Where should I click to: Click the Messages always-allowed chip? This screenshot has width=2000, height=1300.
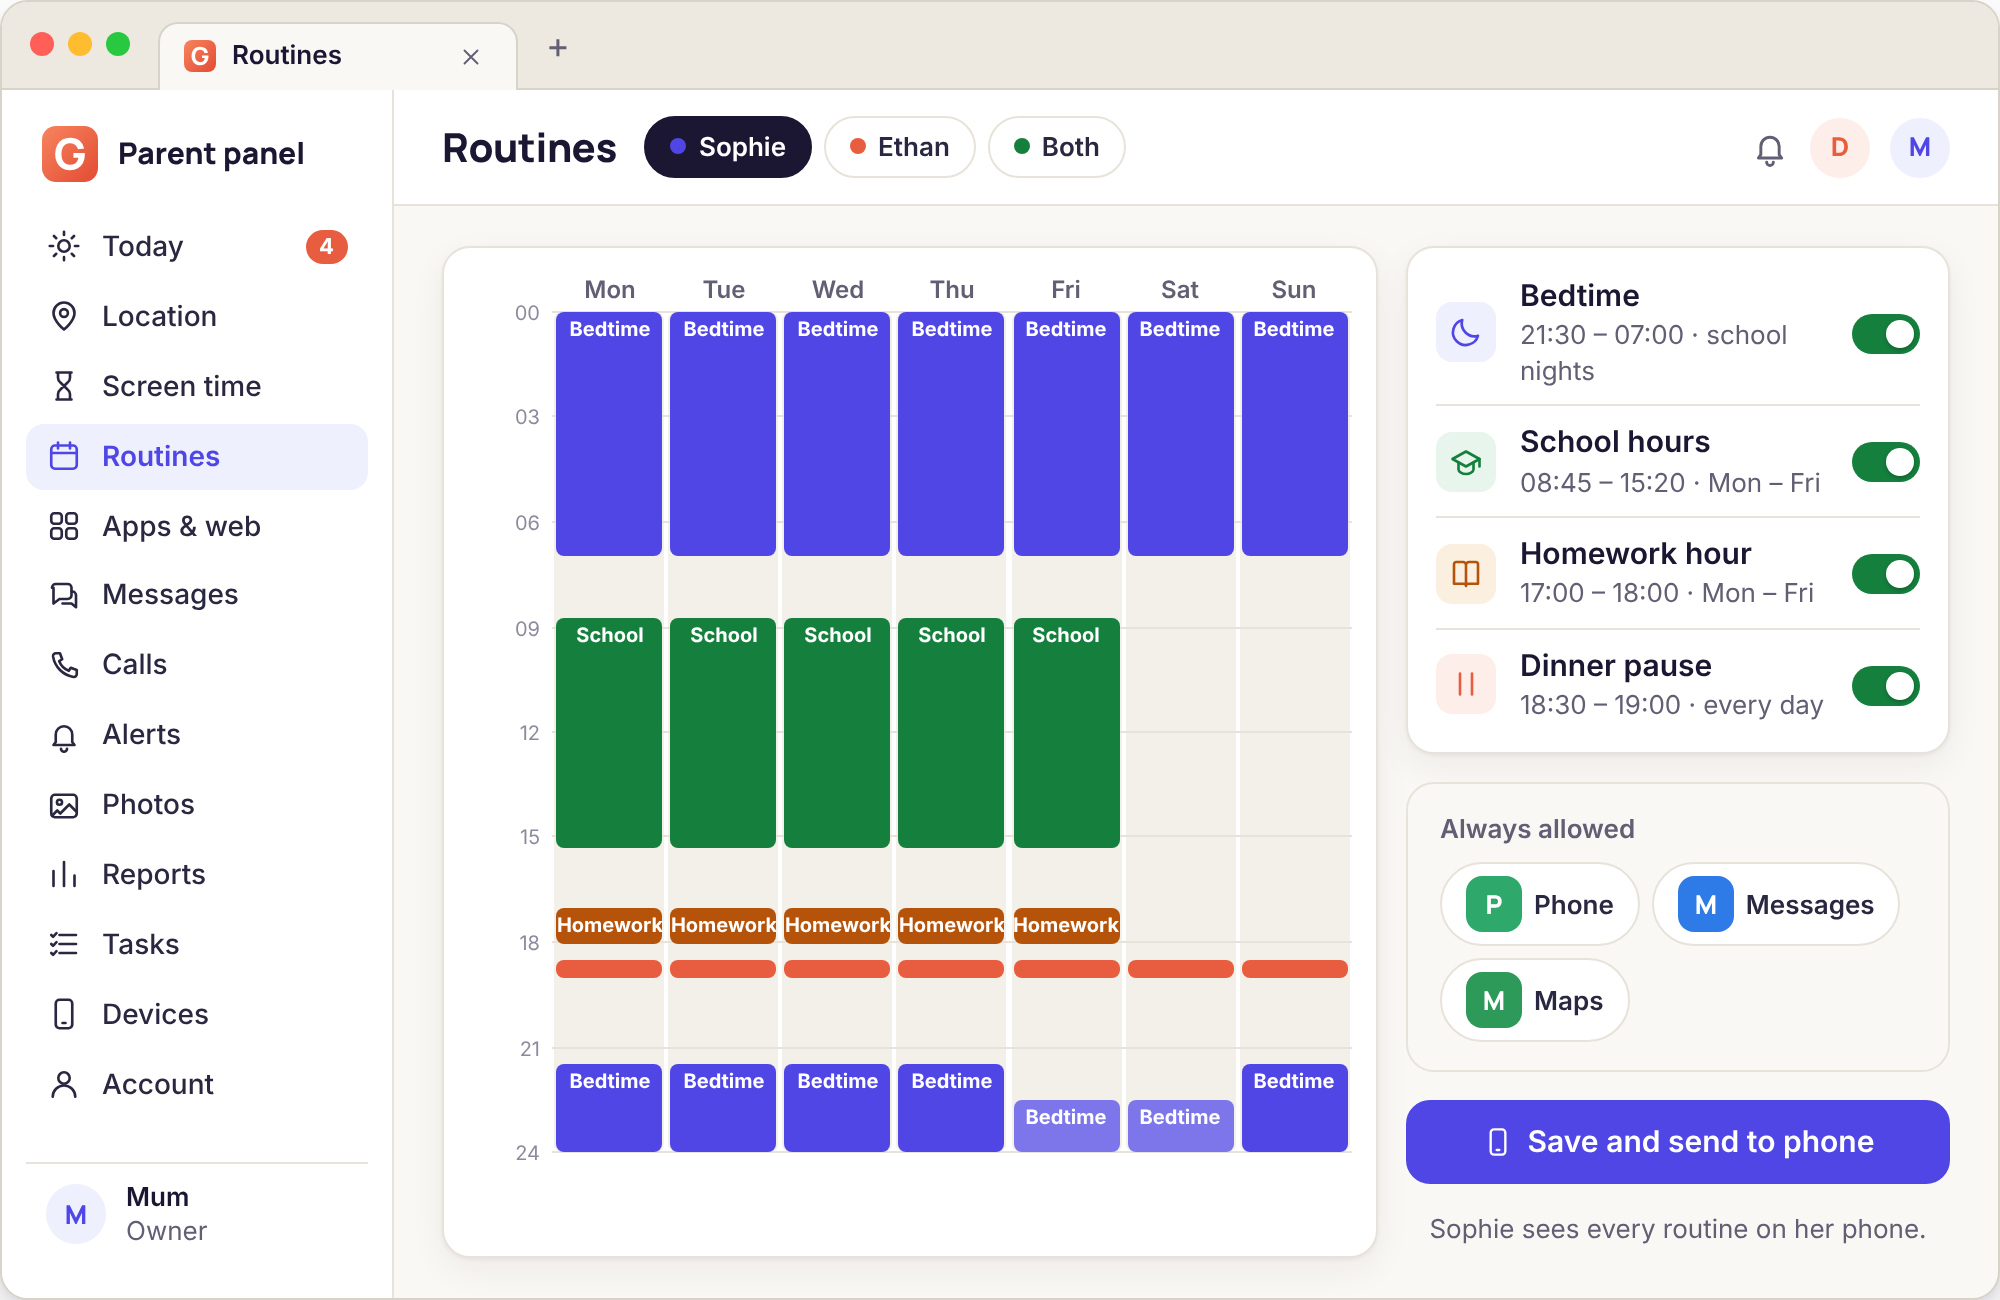pos(1776,904)
